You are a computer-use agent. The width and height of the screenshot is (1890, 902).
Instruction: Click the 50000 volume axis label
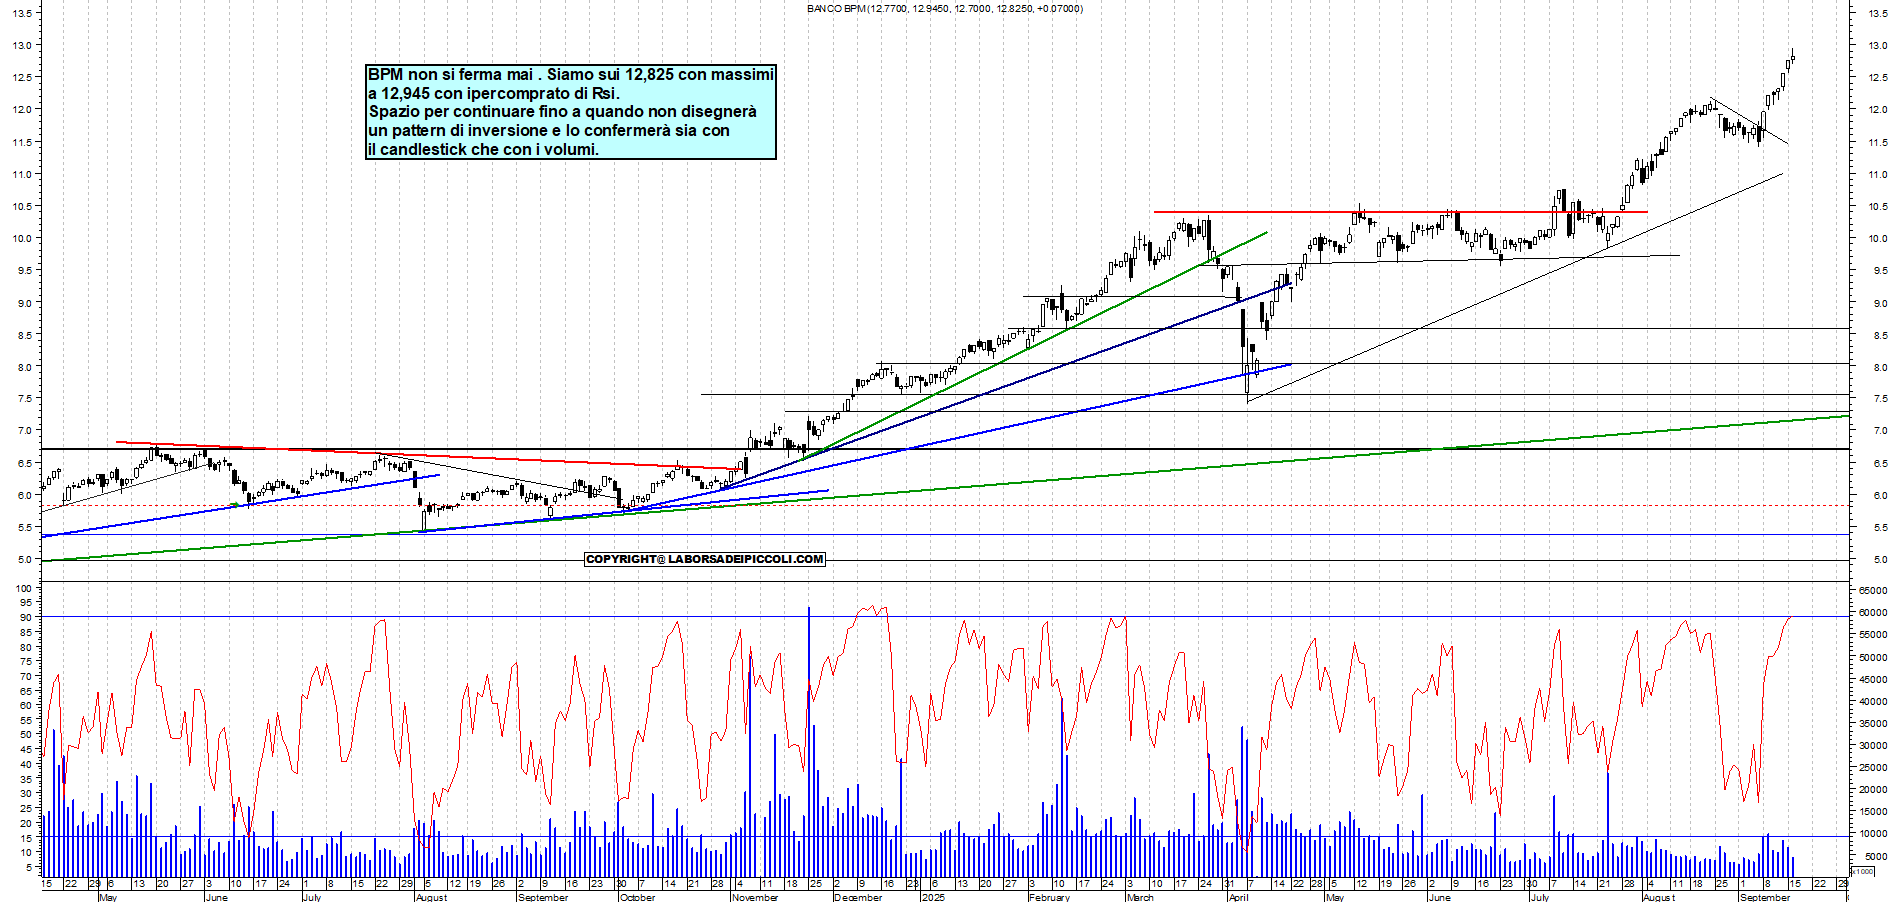[x=1873, y=658]
